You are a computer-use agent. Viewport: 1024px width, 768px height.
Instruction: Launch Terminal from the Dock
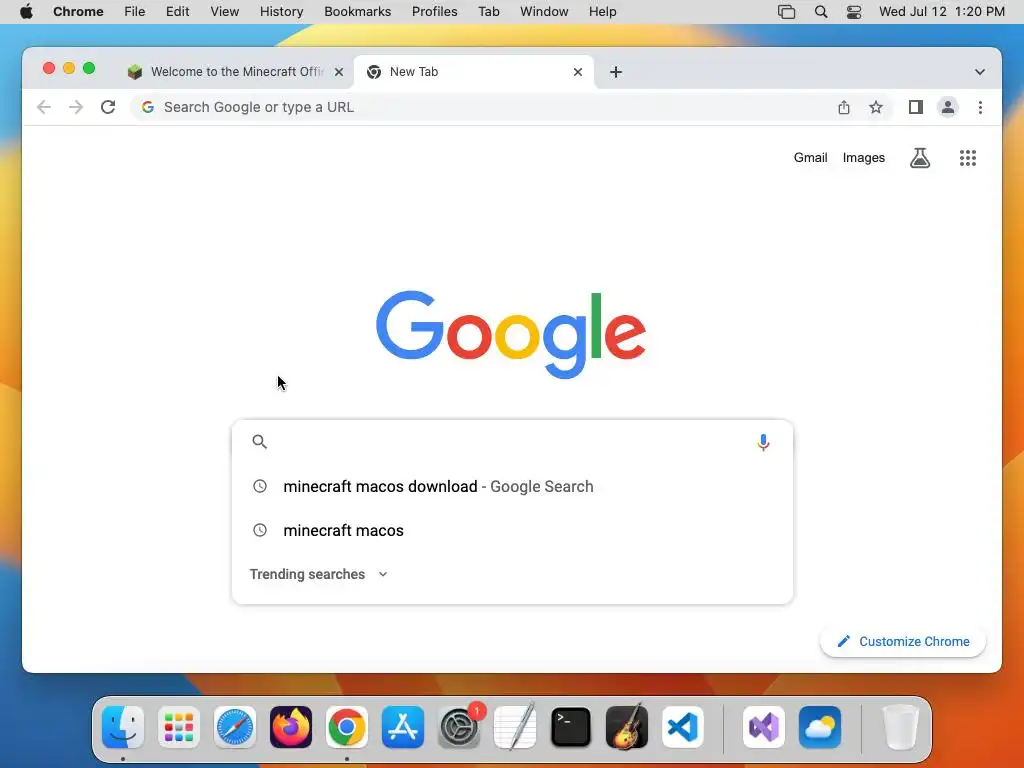click(x=571, y=727)
